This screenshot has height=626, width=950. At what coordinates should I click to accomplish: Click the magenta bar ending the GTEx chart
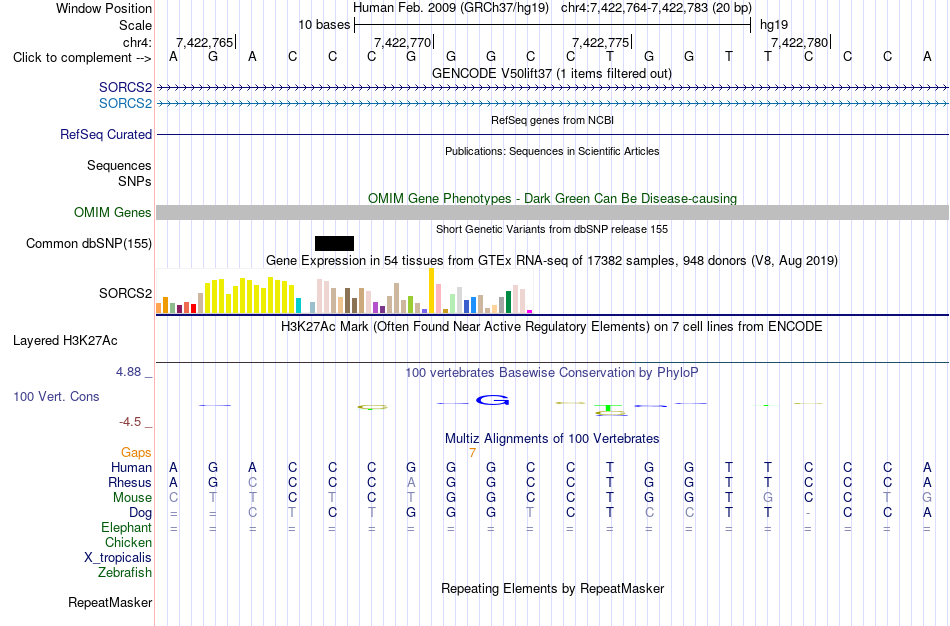pyautogui.click(x=530, y=311)
